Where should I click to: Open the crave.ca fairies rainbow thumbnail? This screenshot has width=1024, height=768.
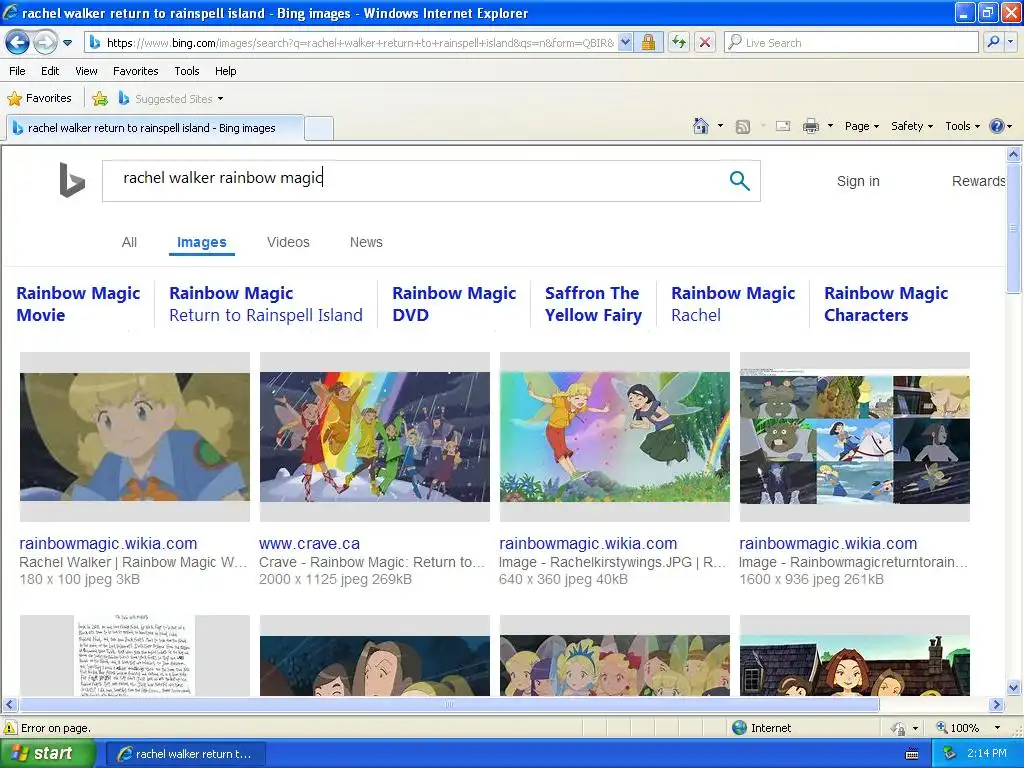pyautogui.click(x=375, y=437)
